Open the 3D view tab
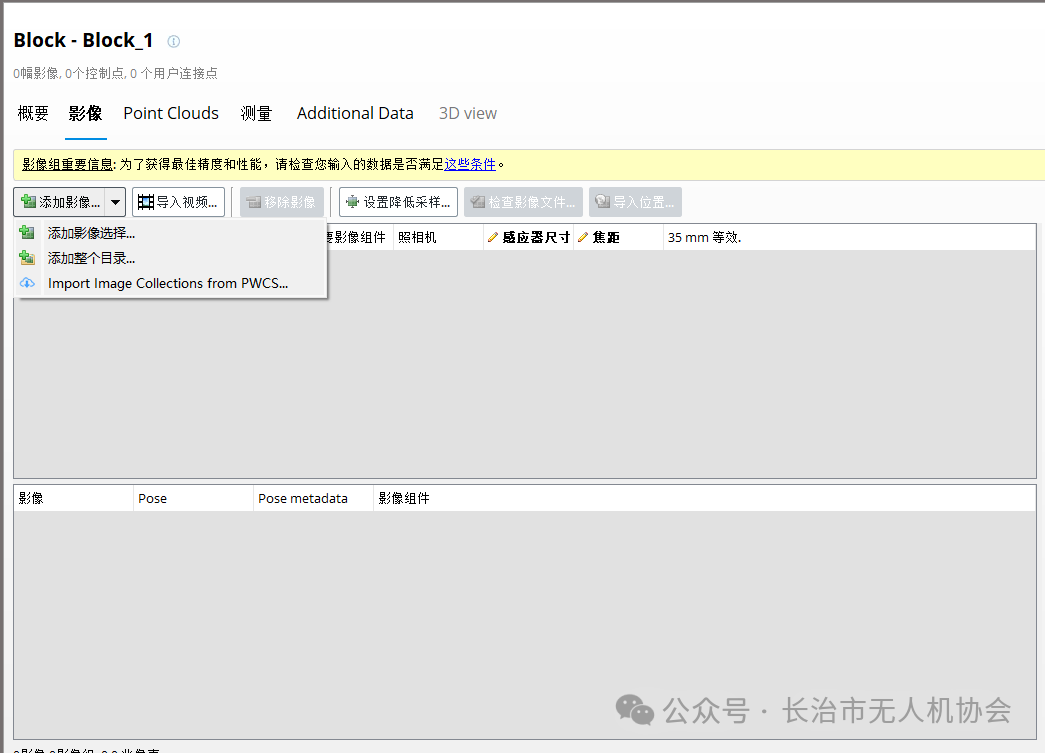 (x=468, y=113)
